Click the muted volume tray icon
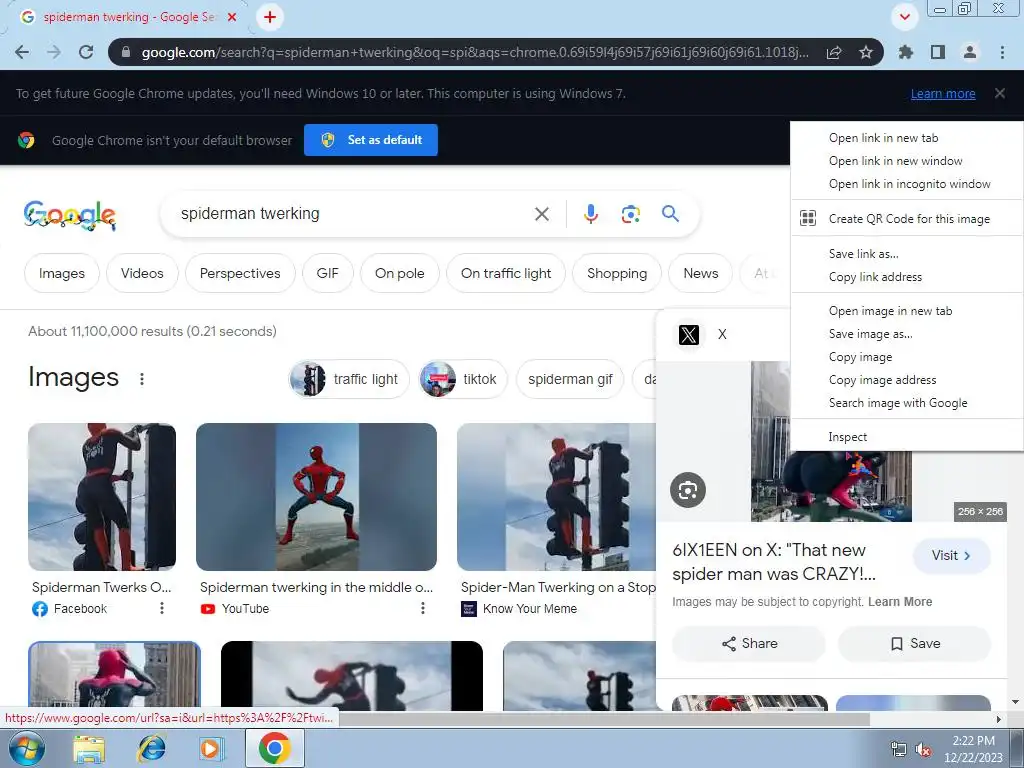The height and width of the screenshot is (768, 1024). (923, 749)
